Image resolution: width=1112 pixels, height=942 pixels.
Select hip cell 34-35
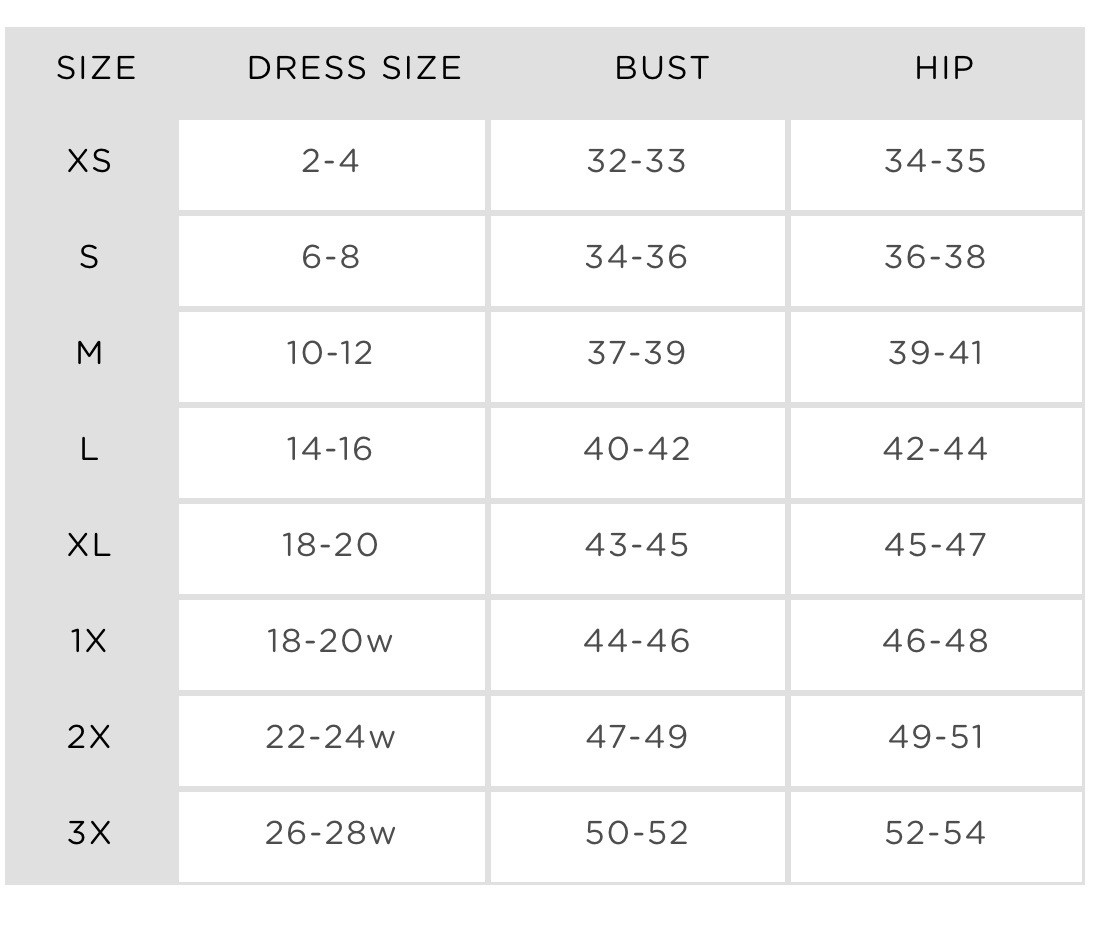click(x=936, y=165)
